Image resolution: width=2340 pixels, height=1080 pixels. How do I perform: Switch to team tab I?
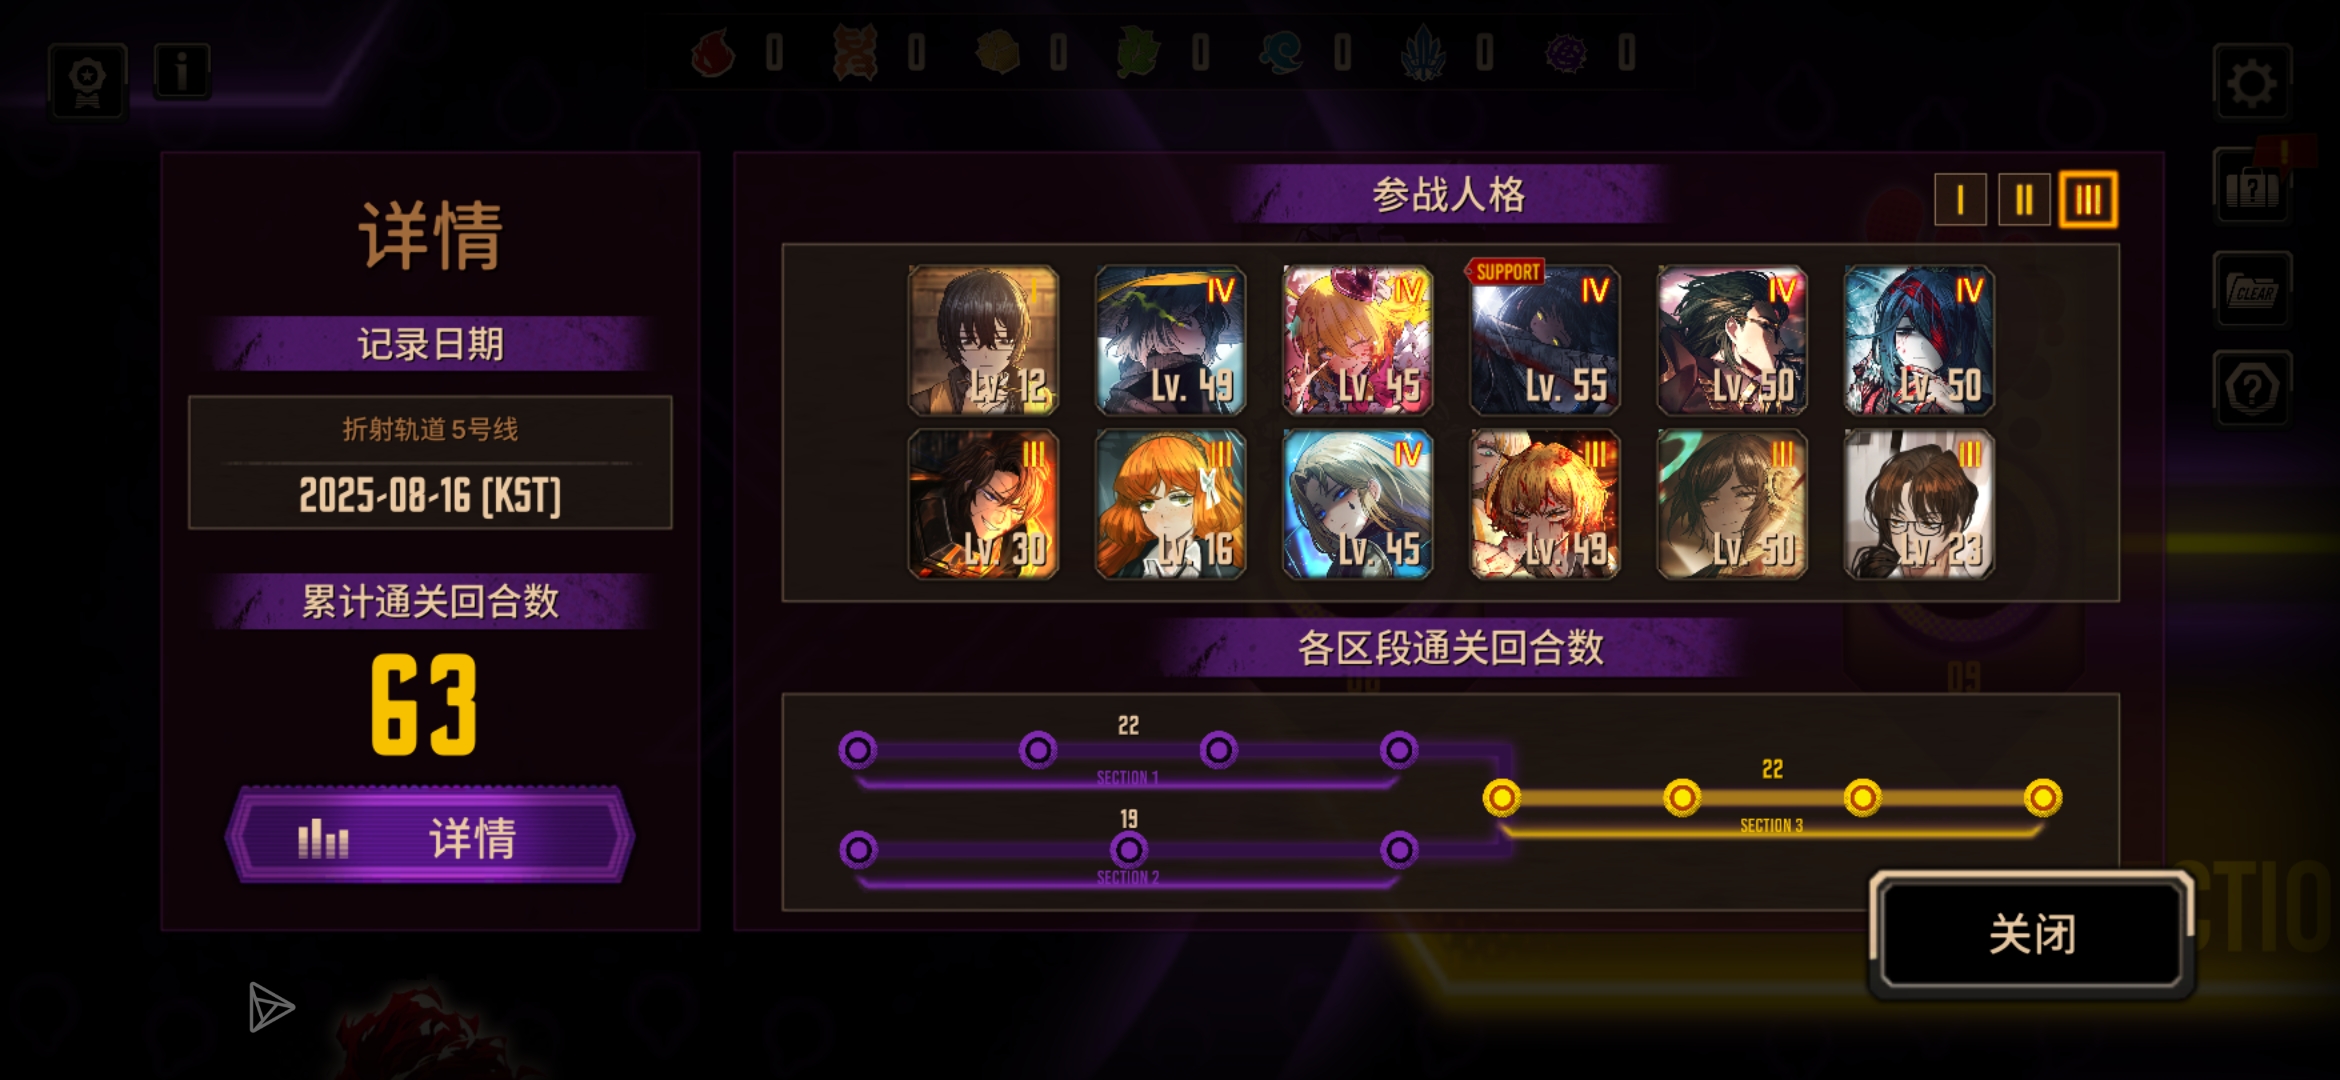(1959, 200)
